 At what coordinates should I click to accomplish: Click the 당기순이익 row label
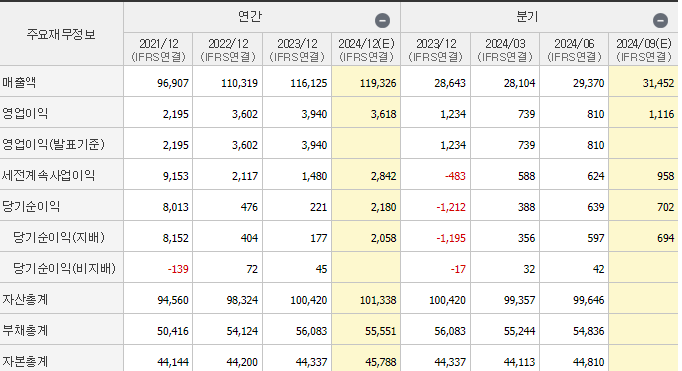(31, 206)
